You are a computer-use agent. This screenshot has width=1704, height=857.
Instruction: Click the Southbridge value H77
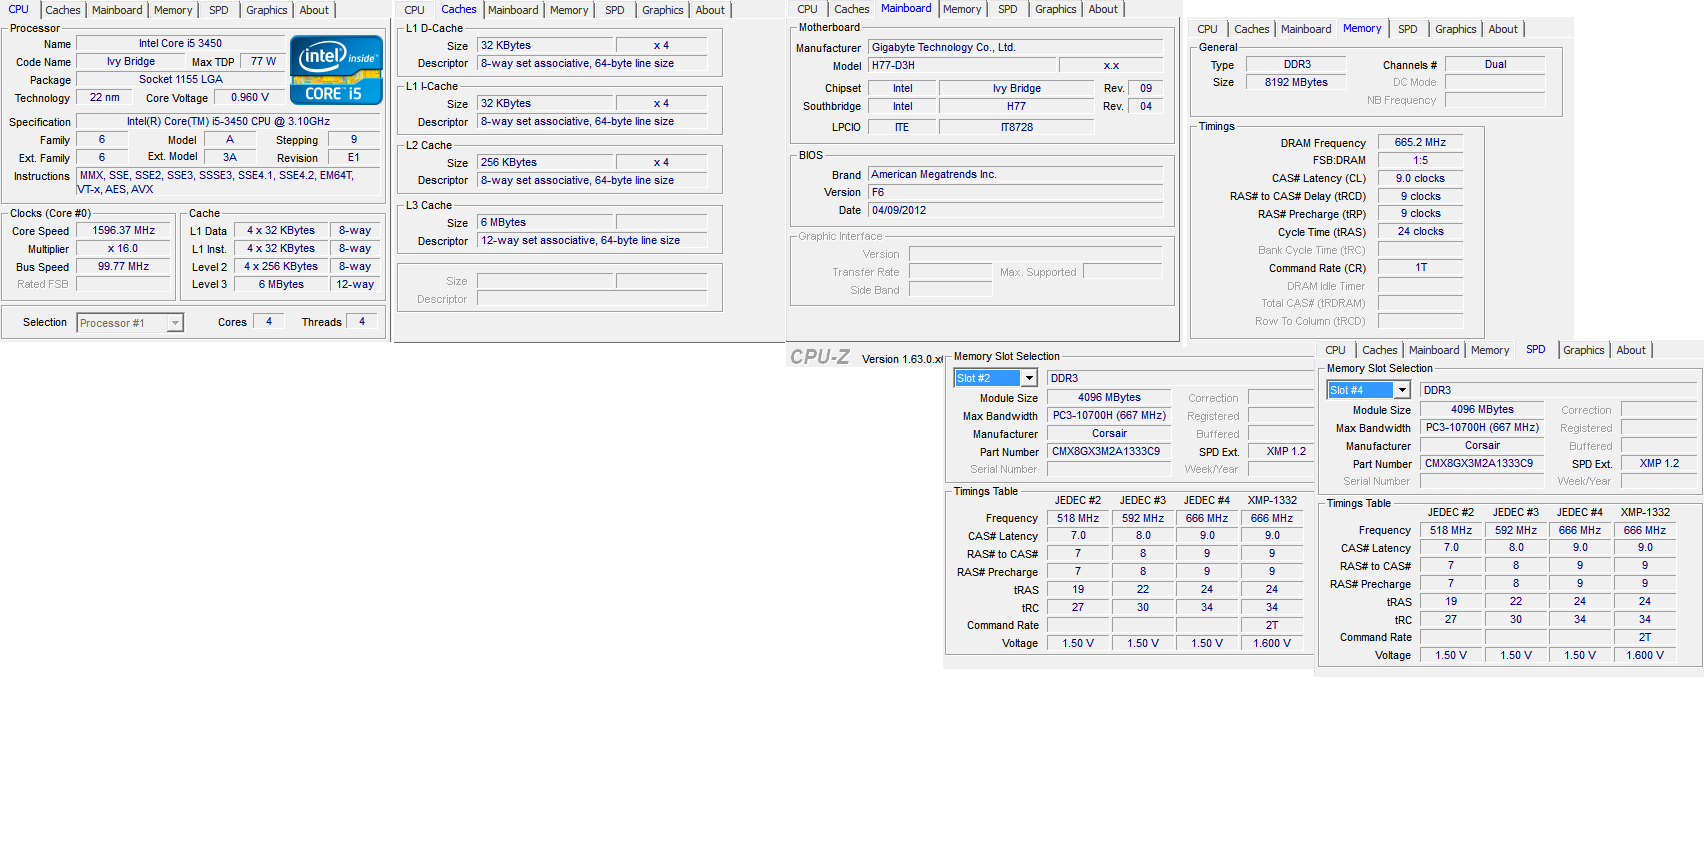point(1016,106)
